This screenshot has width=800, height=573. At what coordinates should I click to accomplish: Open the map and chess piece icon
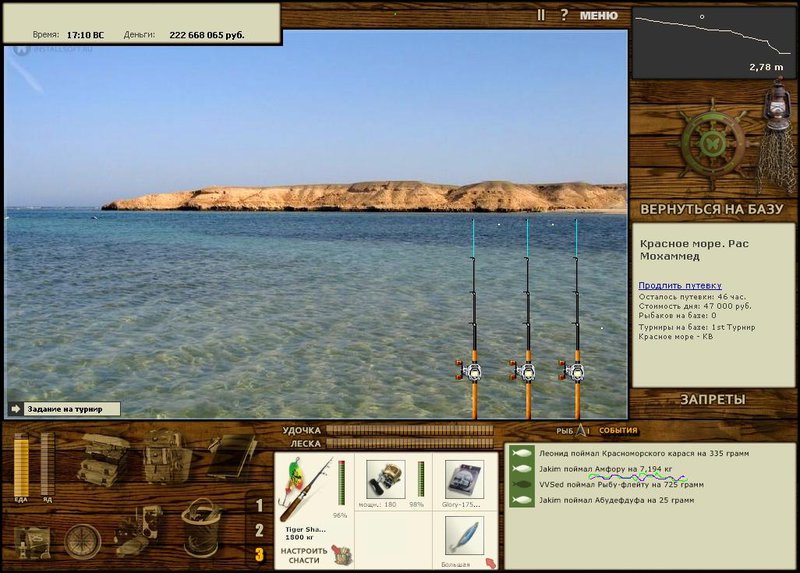point(32,542)
